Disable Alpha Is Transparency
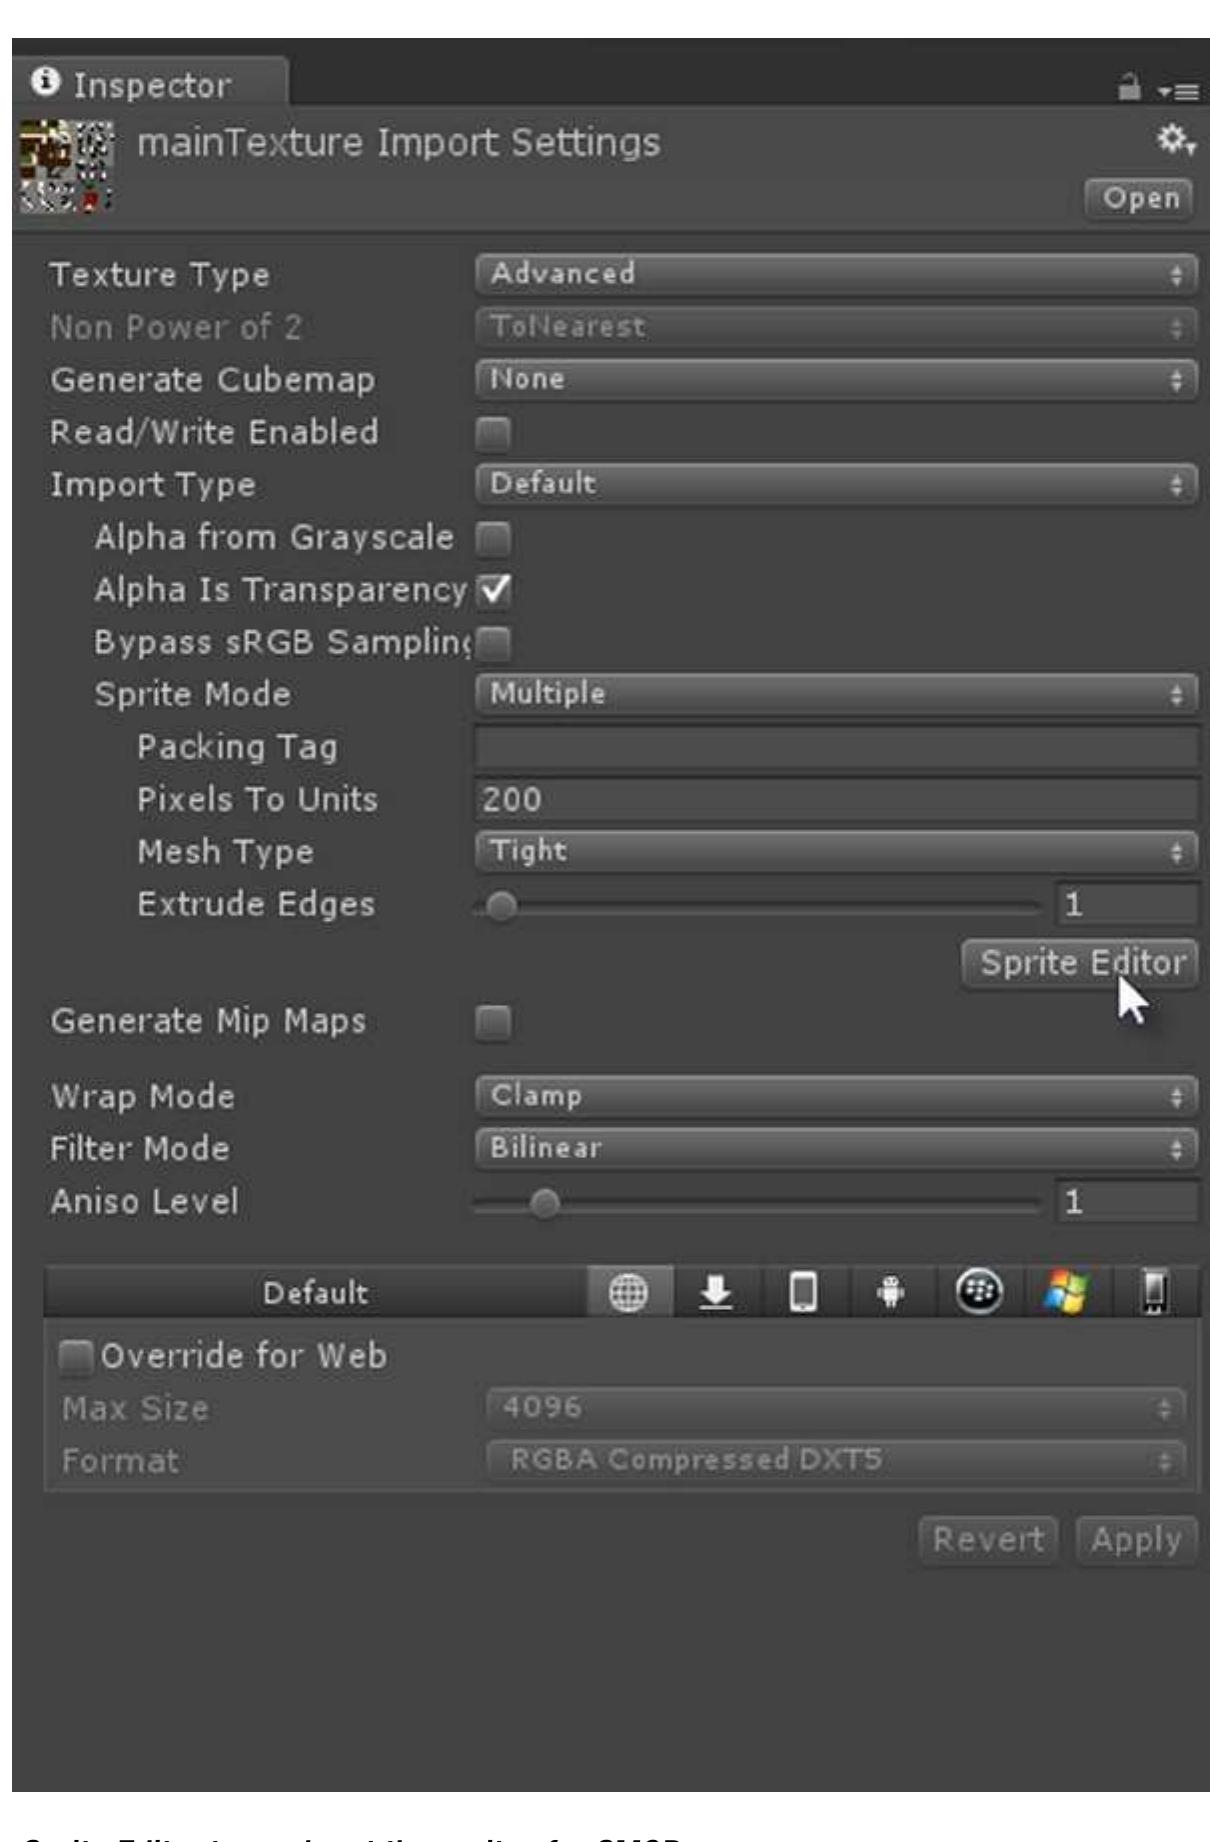Image resolution: width=1210 pixels, height=1842 pixels. (496, 590)
